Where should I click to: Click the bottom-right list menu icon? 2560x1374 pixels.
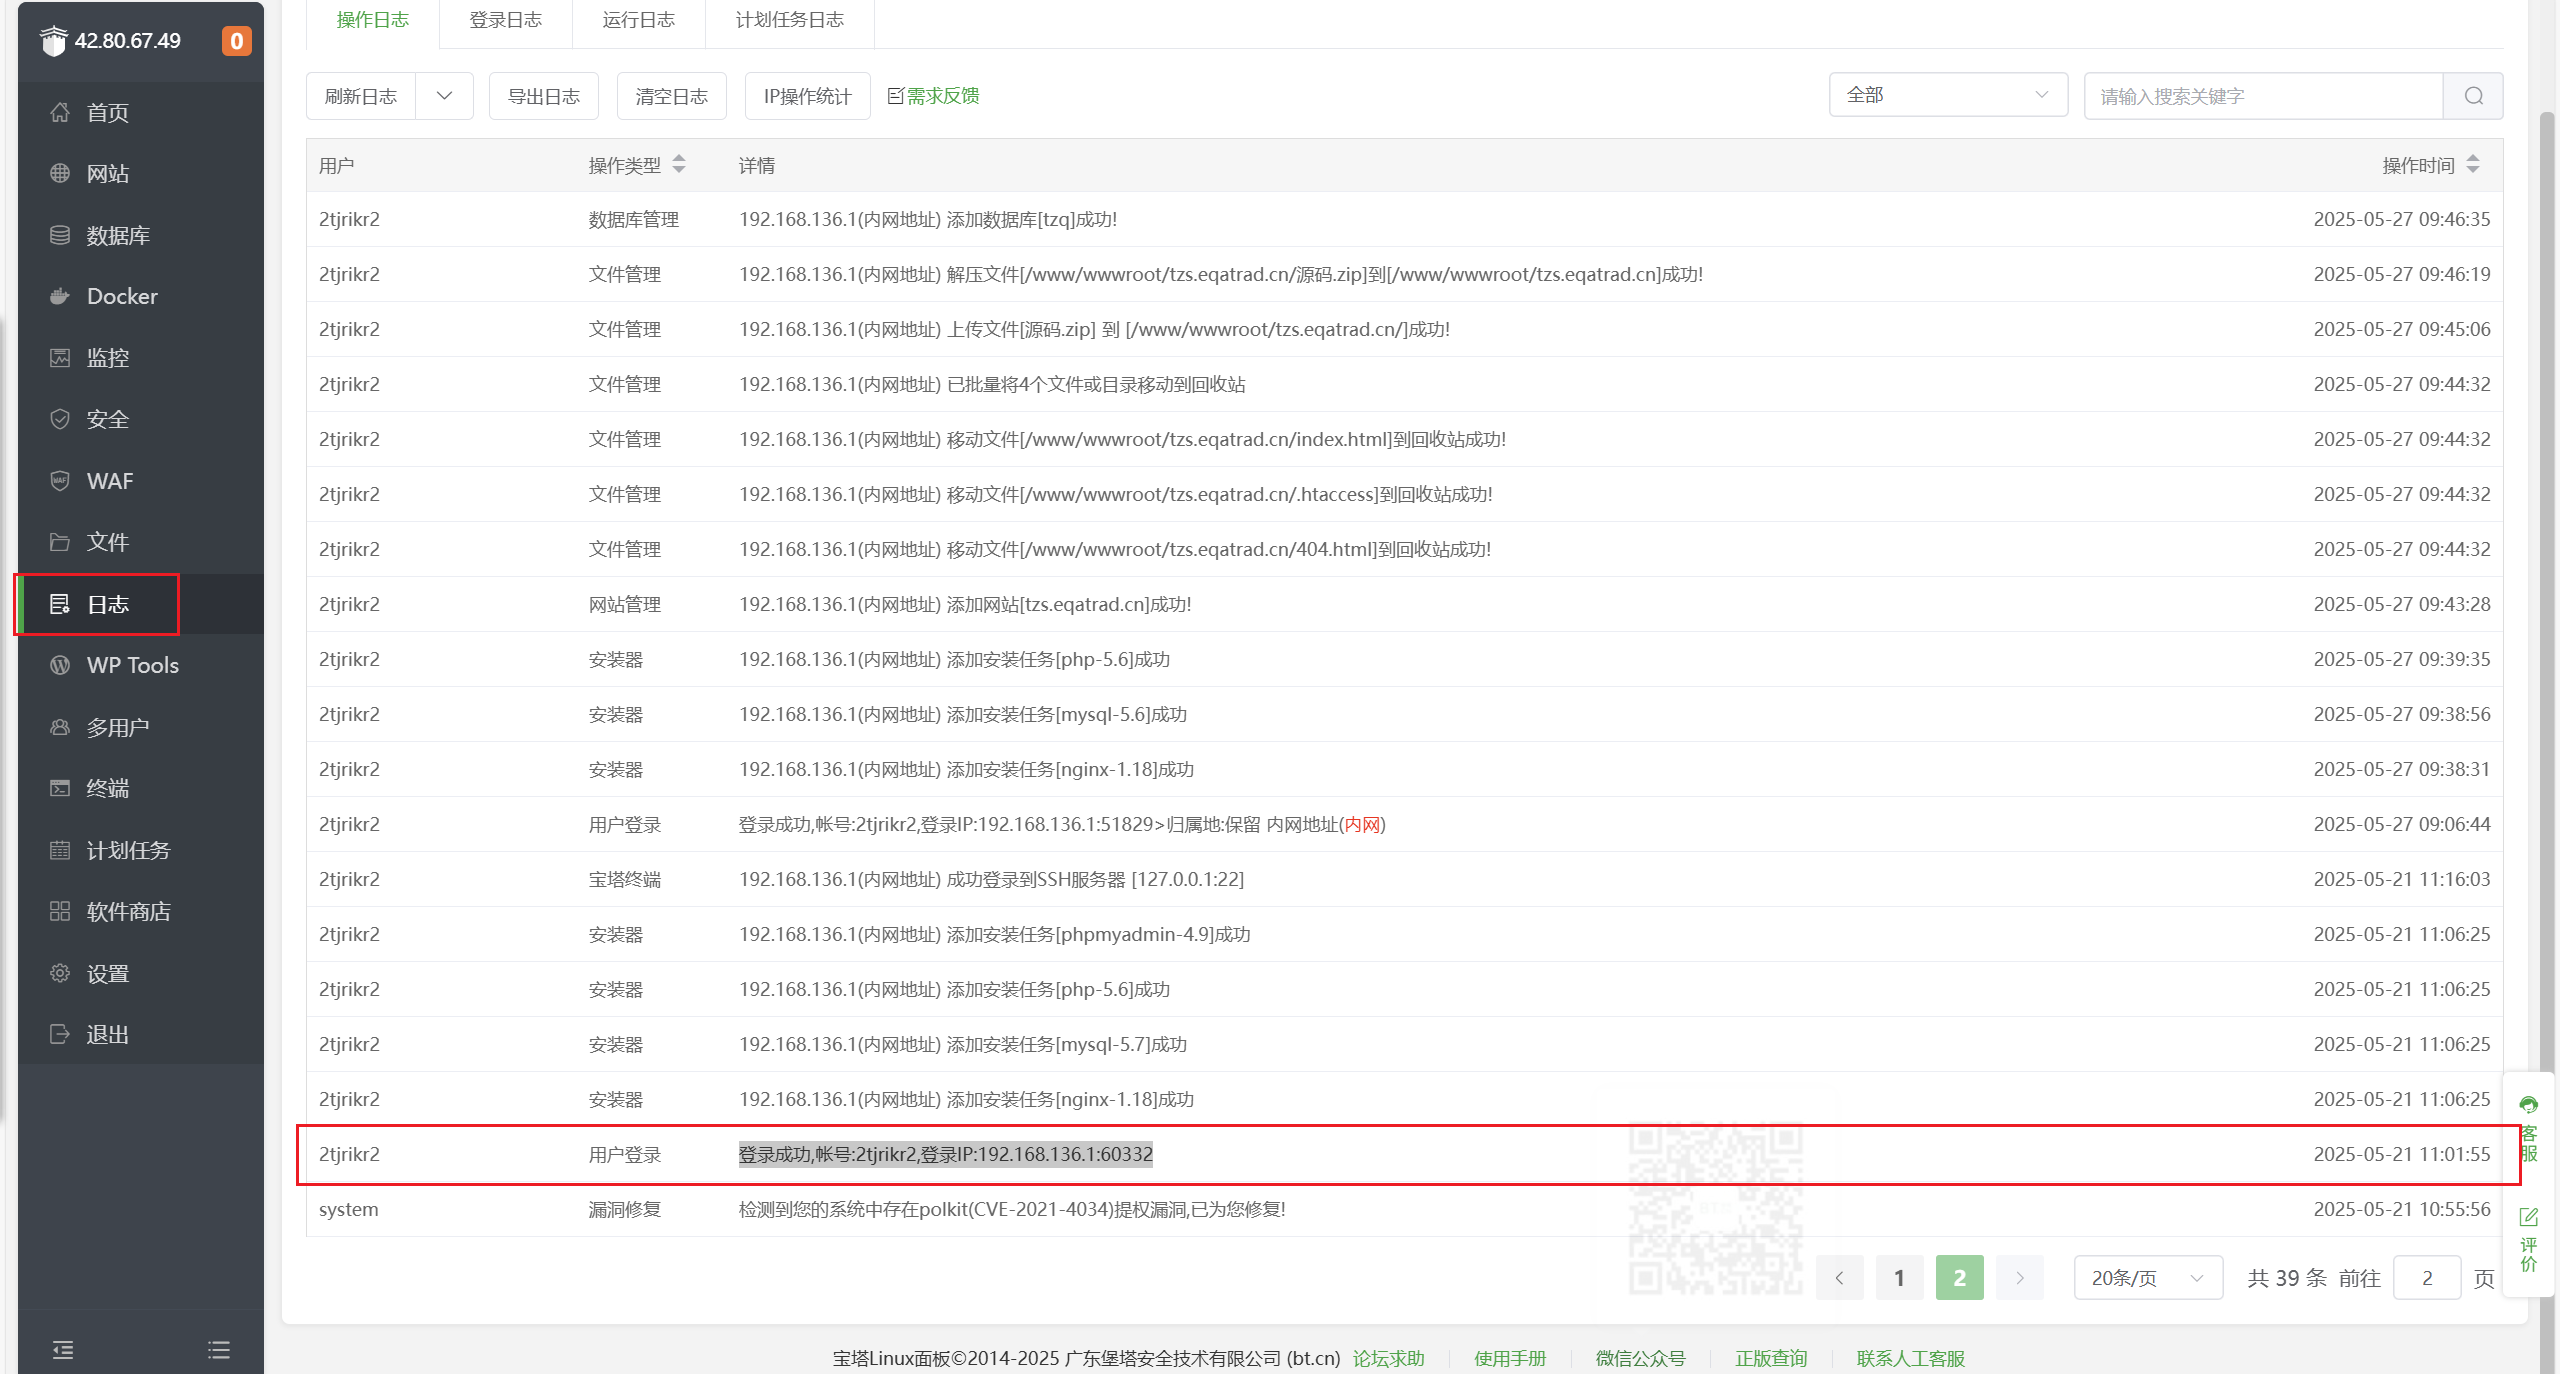(219, 1350)
